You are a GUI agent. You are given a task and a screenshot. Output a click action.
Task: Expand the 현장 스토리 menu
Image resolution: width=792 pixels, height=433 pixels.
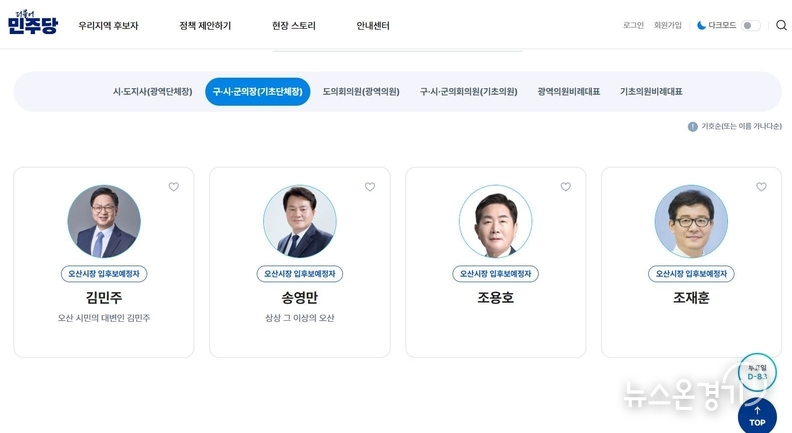pyautogui.click(x=293, y=25)
